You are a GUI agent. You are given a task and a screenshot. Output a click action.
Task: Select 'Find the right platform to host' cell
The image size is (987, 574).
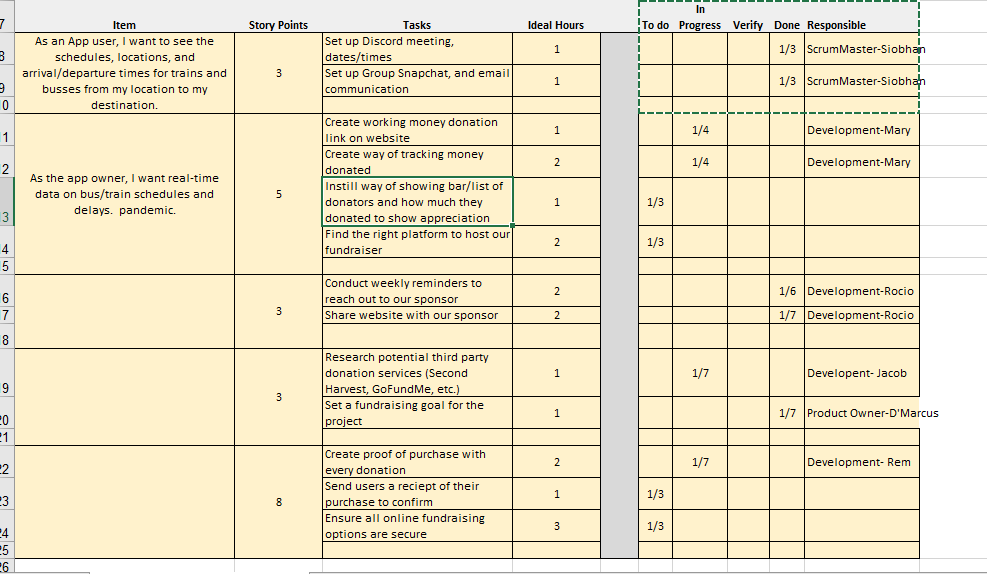(x=417, y=242)
